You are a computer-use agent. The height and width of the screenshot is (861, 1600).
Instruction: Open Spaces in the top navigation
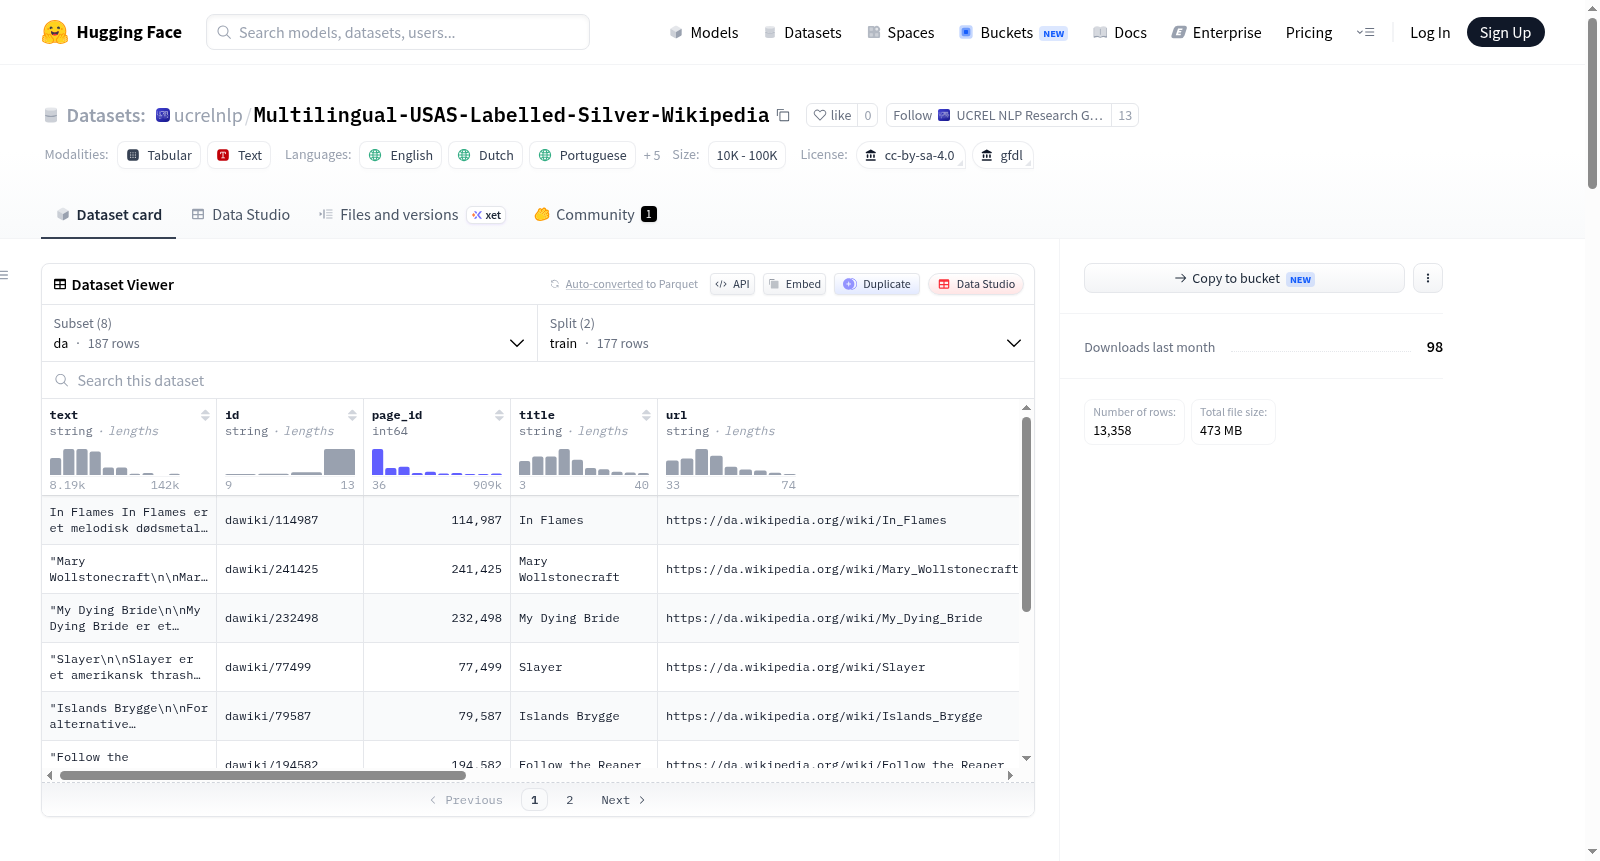(x=900, y=33)
